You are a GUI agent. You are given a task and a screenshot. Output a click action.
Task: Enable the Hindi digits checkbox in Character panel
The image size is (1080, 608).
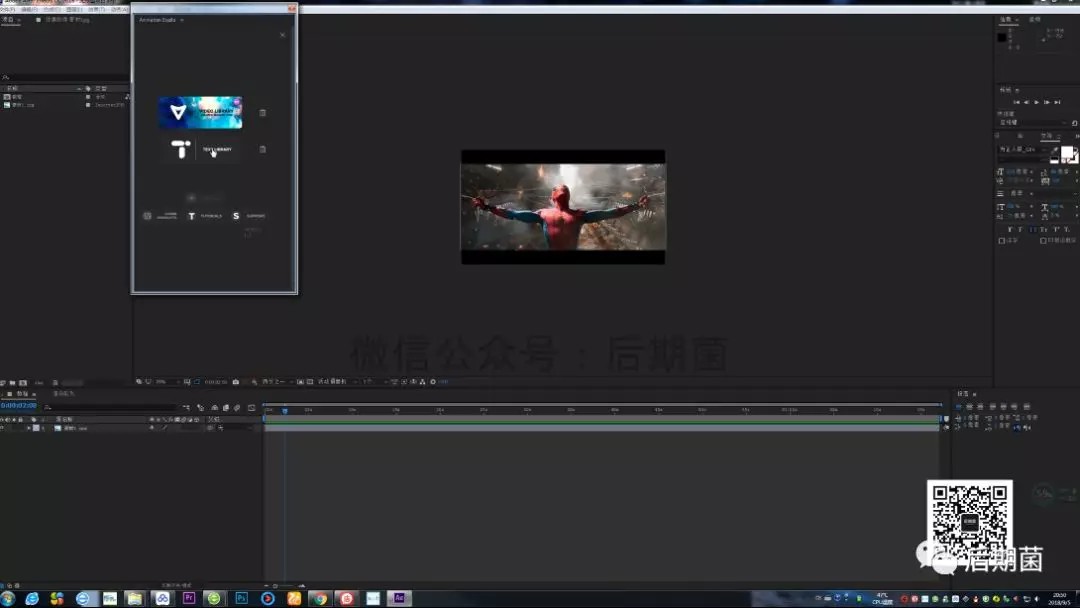click(1043, 241)
